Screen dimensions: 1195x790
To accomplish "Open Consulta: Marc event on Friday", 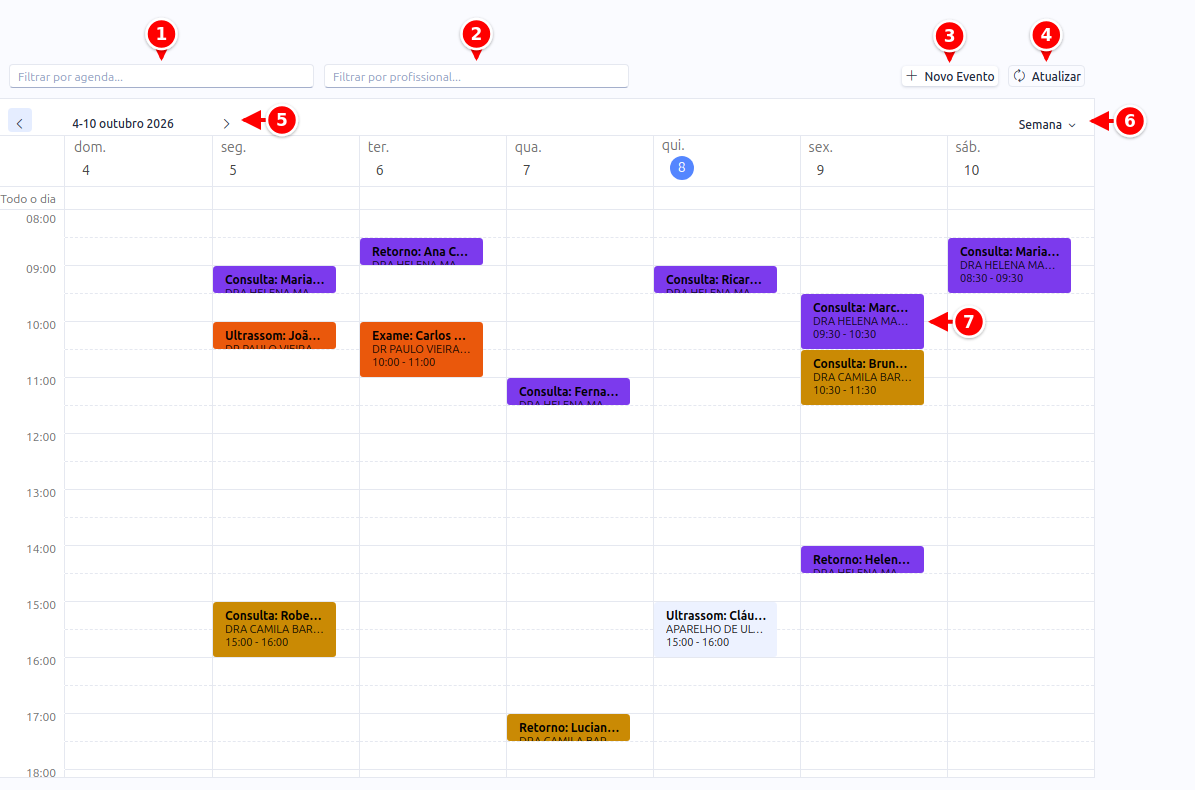I will point(863,321).
